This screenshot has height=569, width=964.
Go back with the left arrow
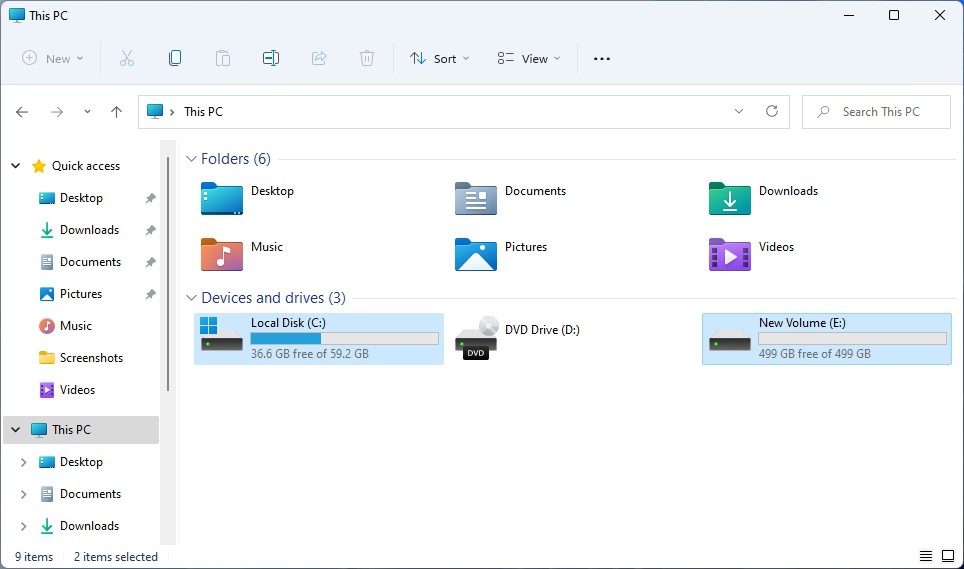tap(22, 112)
